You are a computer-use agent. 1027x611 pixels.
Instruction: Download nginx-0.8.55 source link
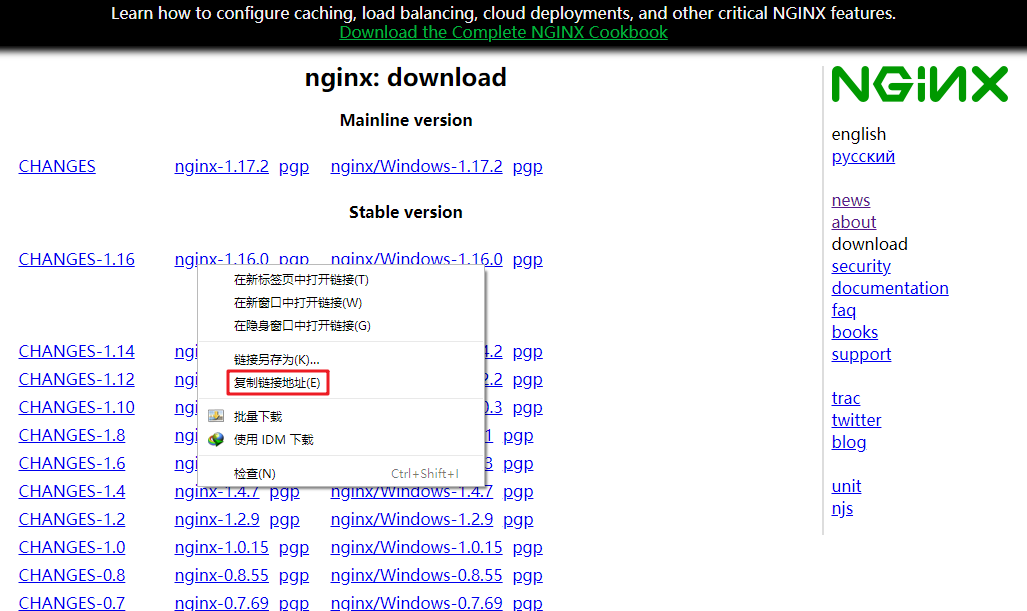221,576
